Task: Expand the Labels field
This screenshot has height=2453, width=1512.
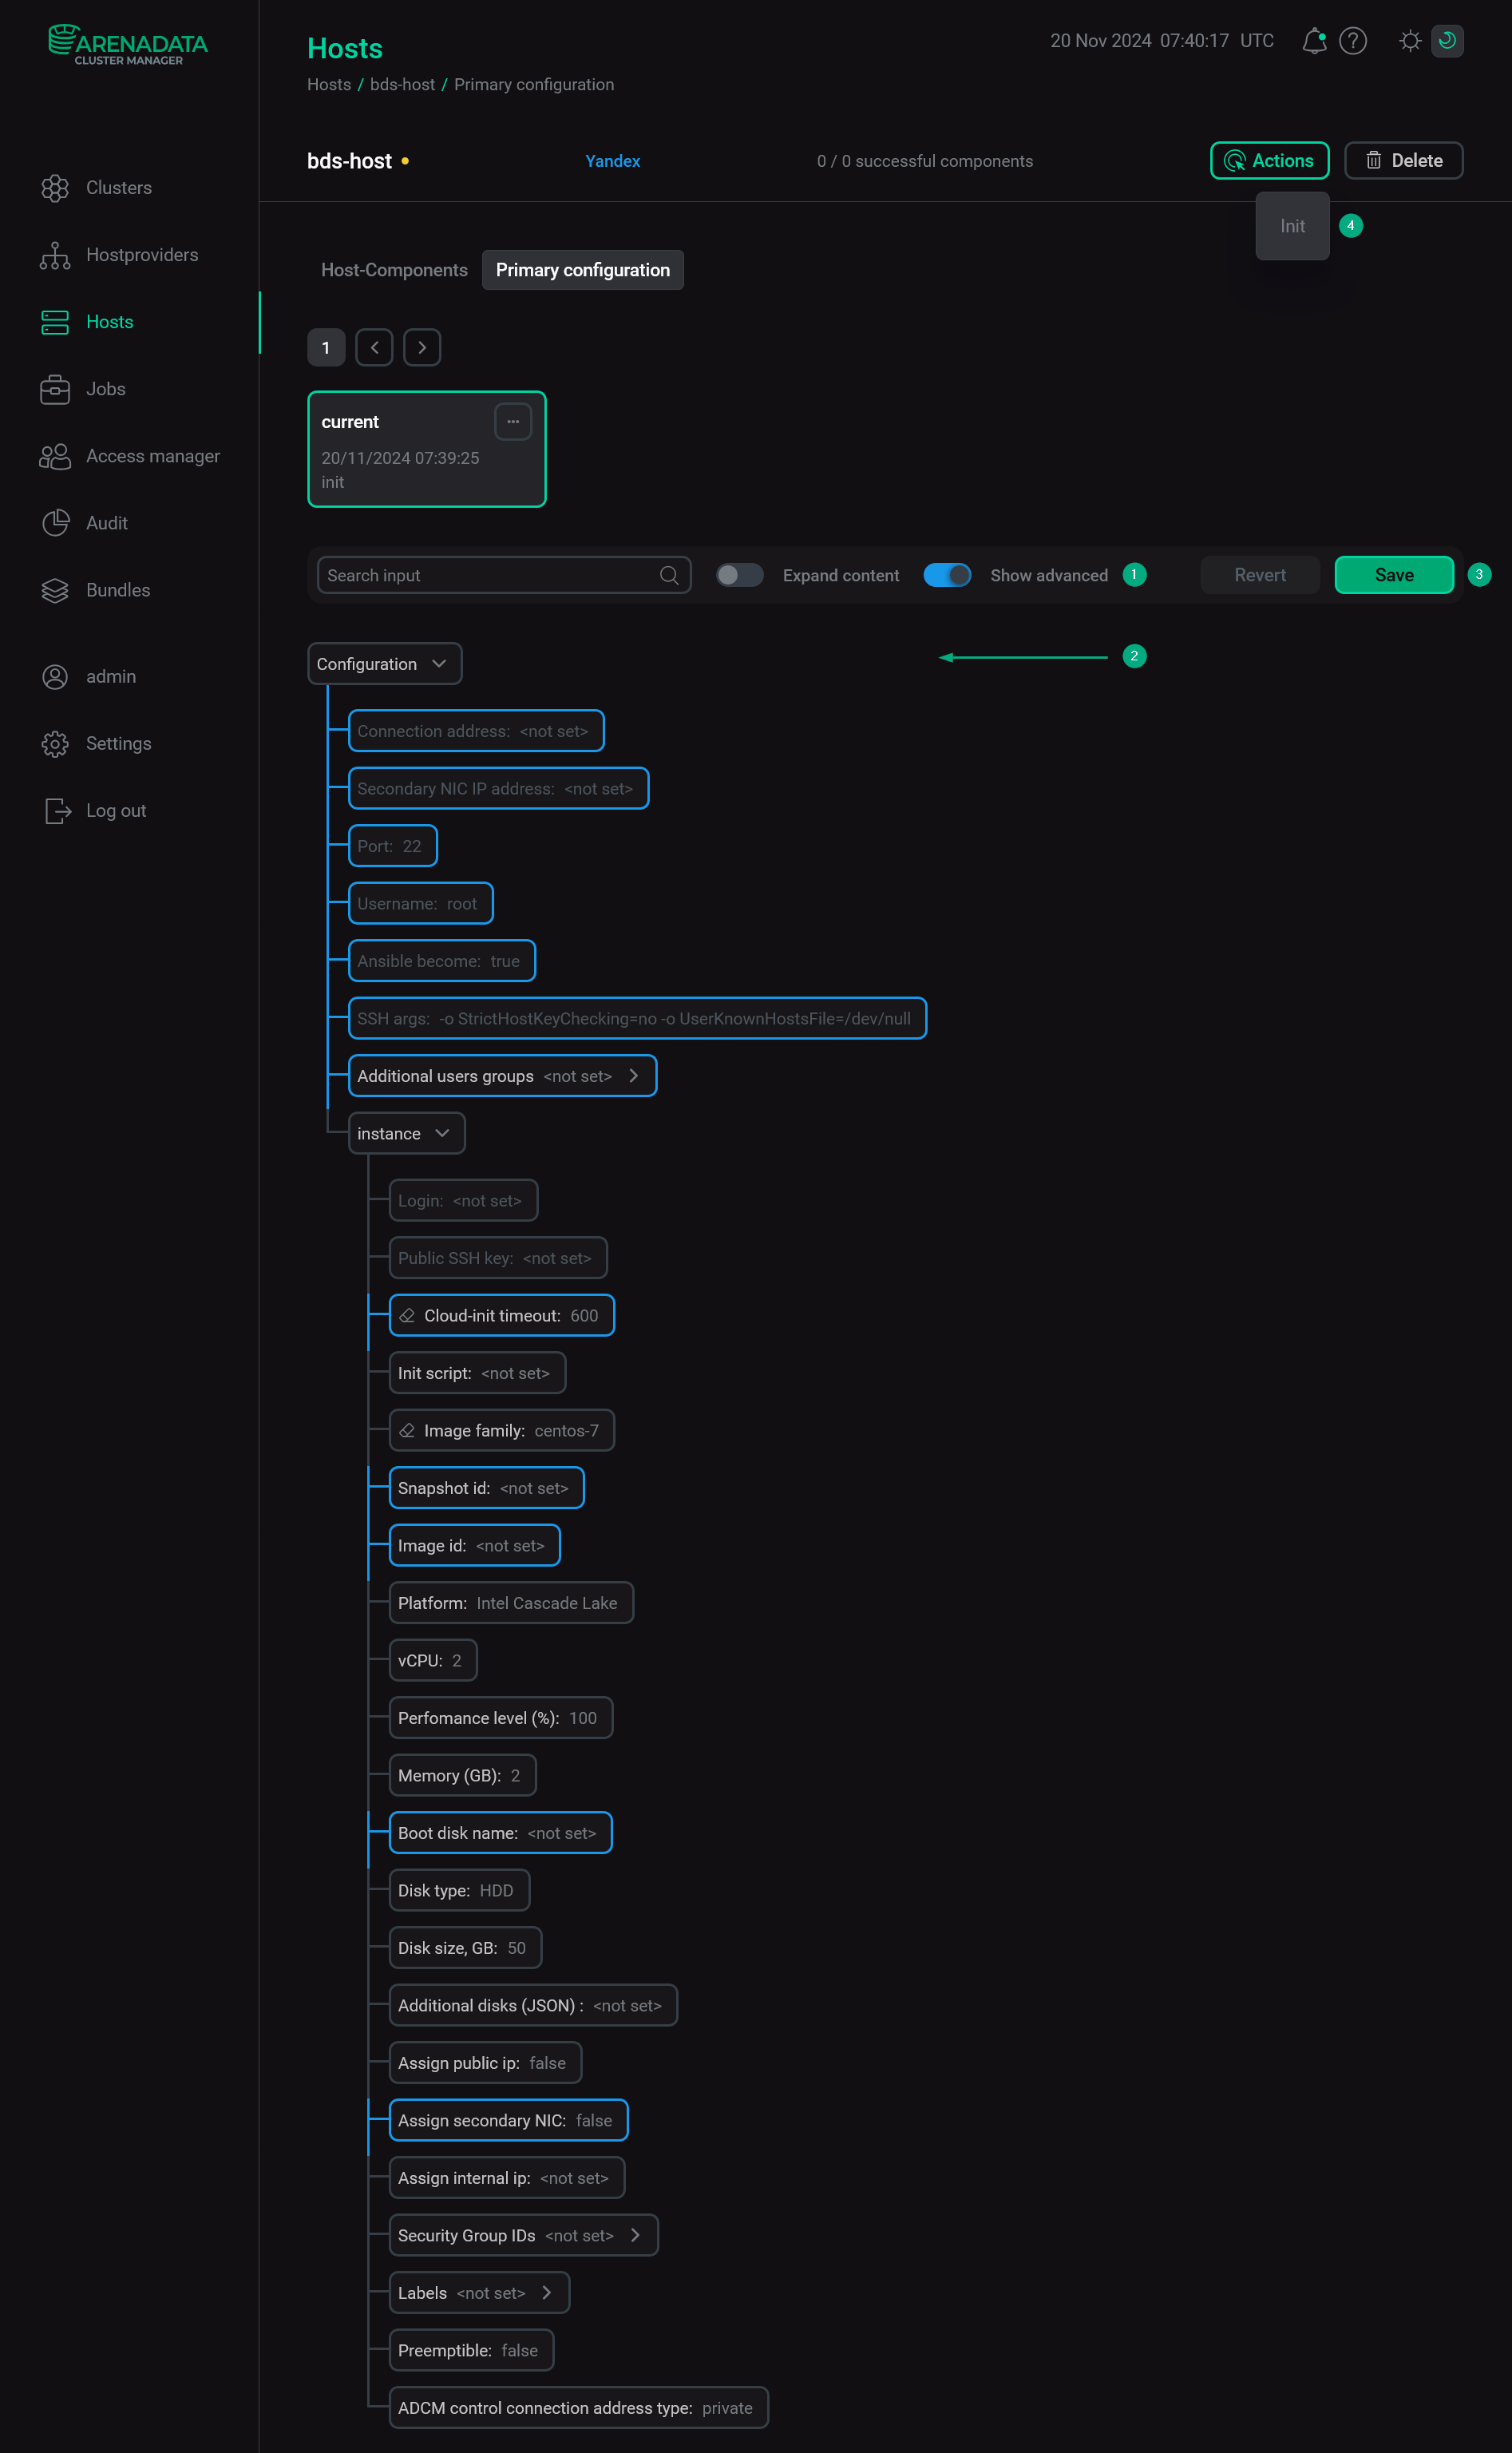Action: (x=547, y=2293)
